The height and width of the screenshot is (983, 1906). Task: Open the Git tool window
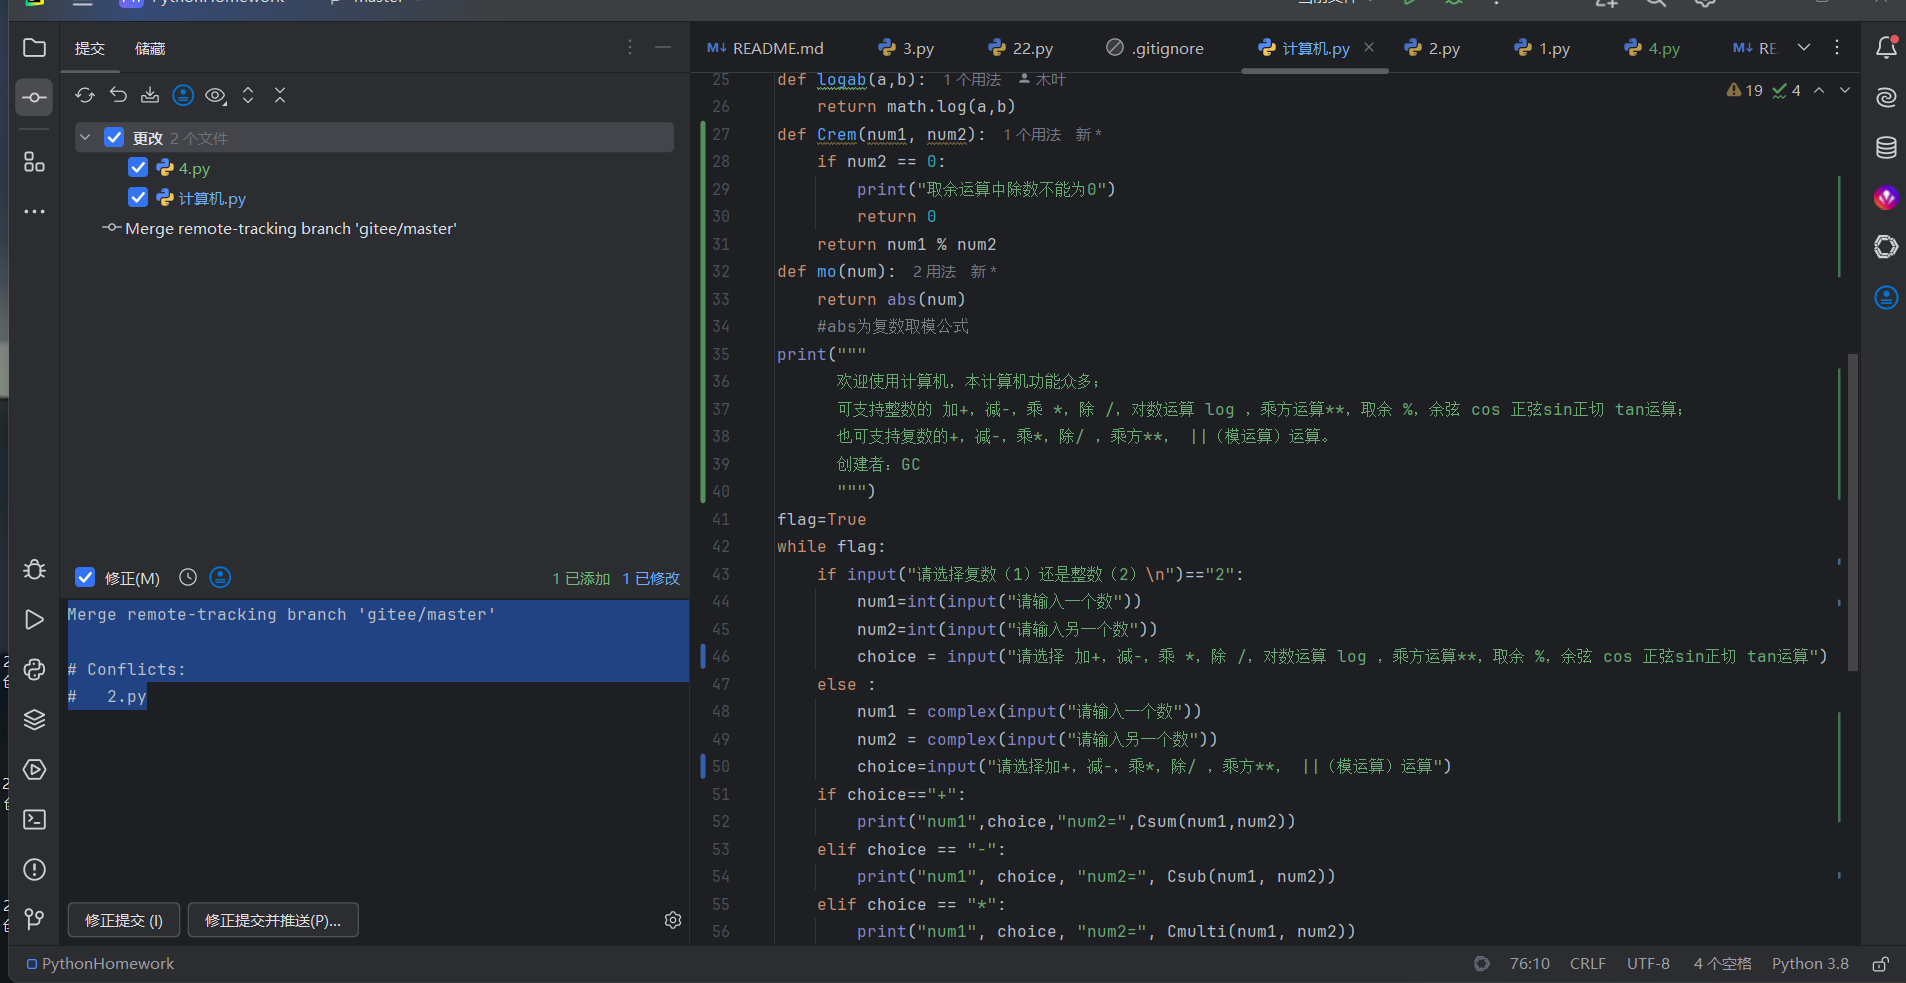[34, 919]
